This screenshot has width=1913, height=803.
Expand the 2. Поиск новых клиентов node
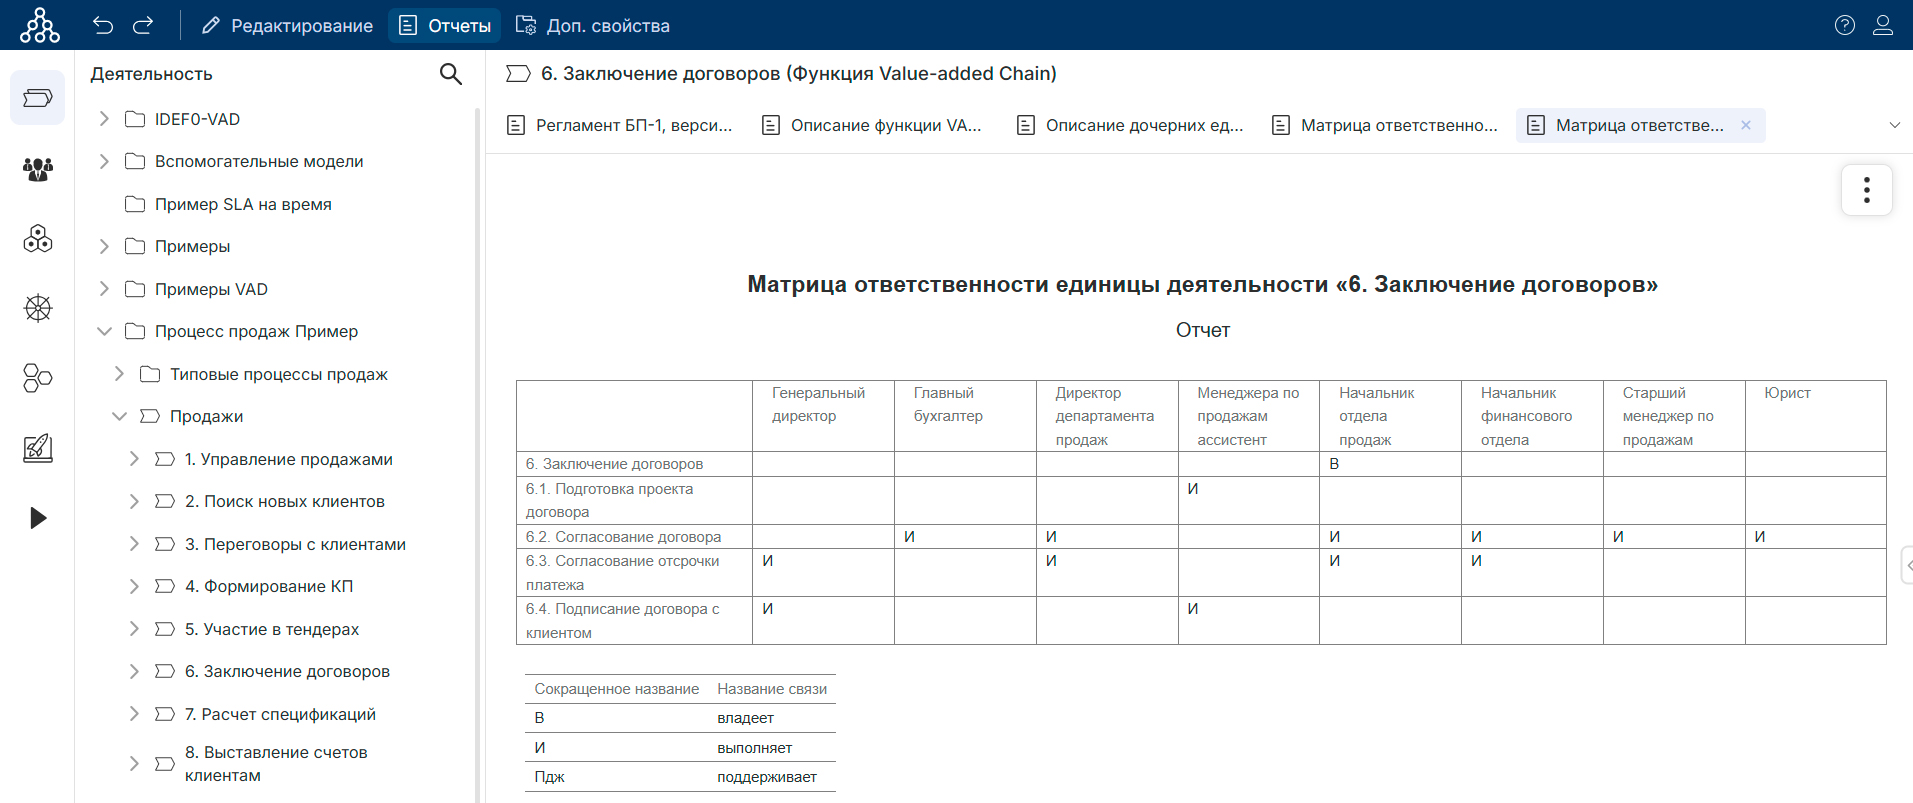click(134, 501)
